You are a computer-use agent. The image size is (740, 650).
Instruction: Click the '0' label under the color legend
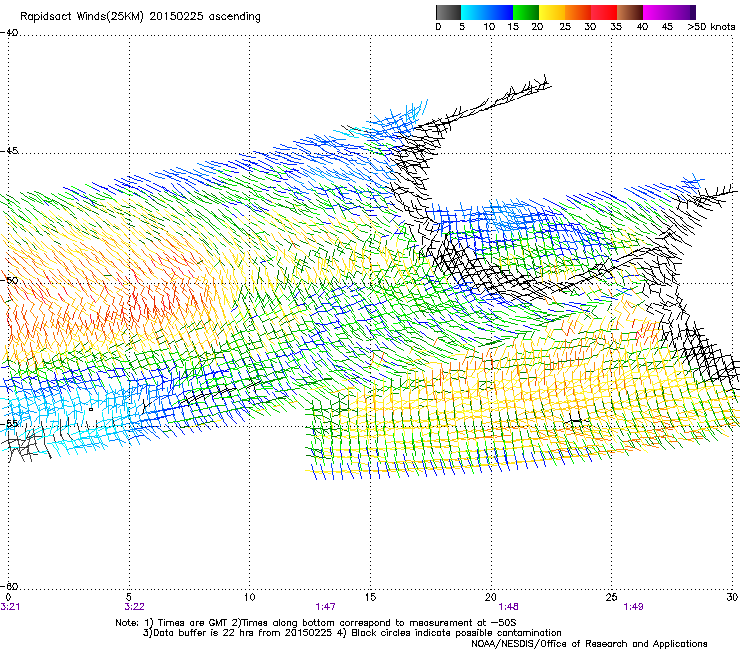(x=438, y=27)
